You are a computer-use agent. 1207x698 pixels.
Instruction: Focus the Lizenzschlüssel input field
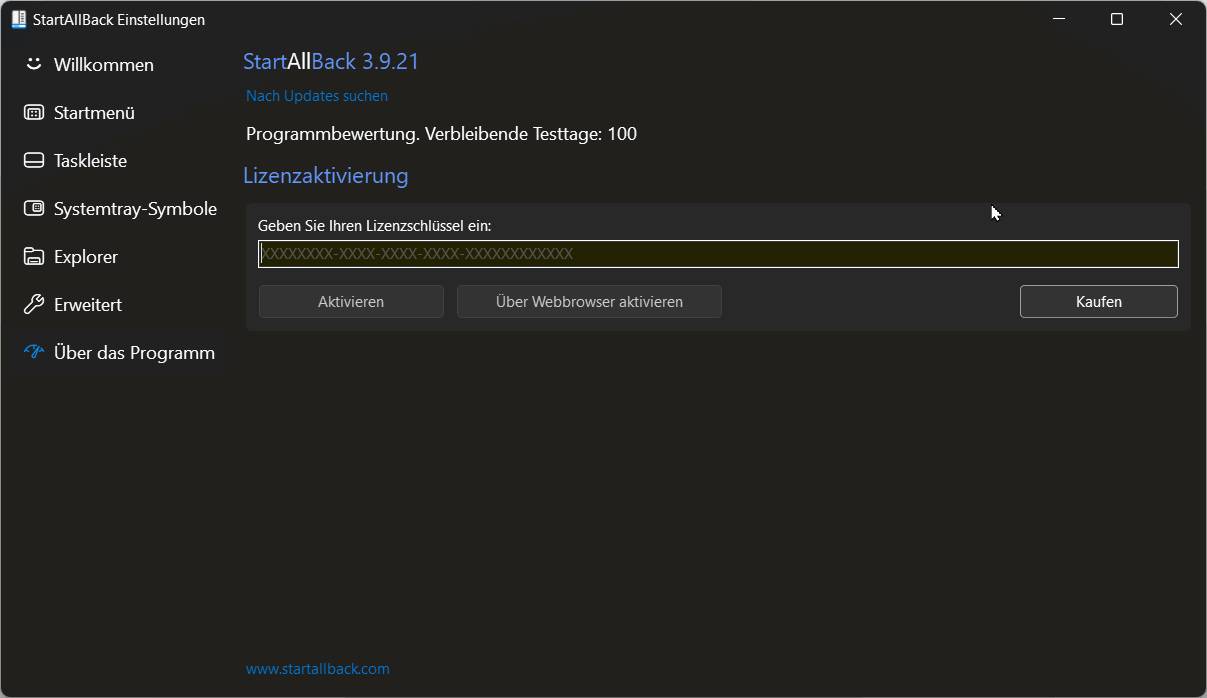pos(718,254)
